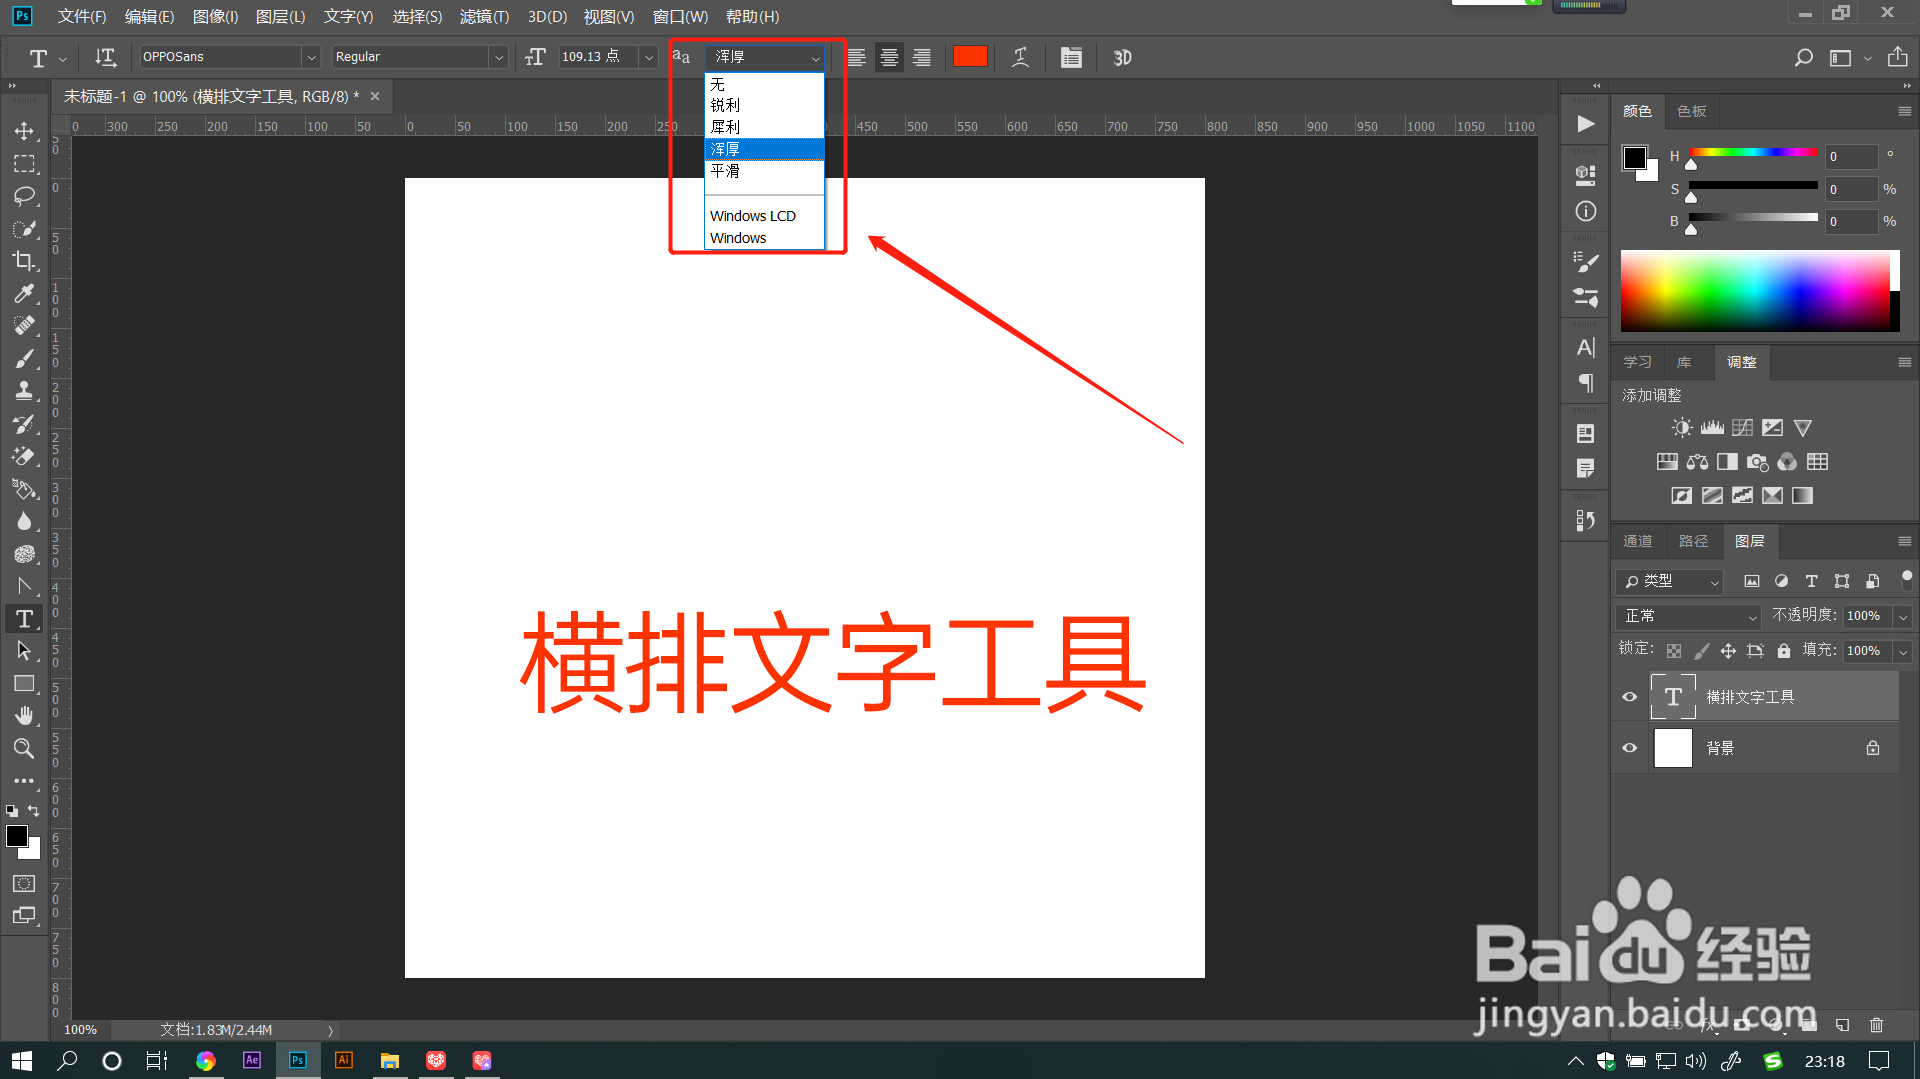Choose 锐利 anti-aliasing option

point(764,105)
